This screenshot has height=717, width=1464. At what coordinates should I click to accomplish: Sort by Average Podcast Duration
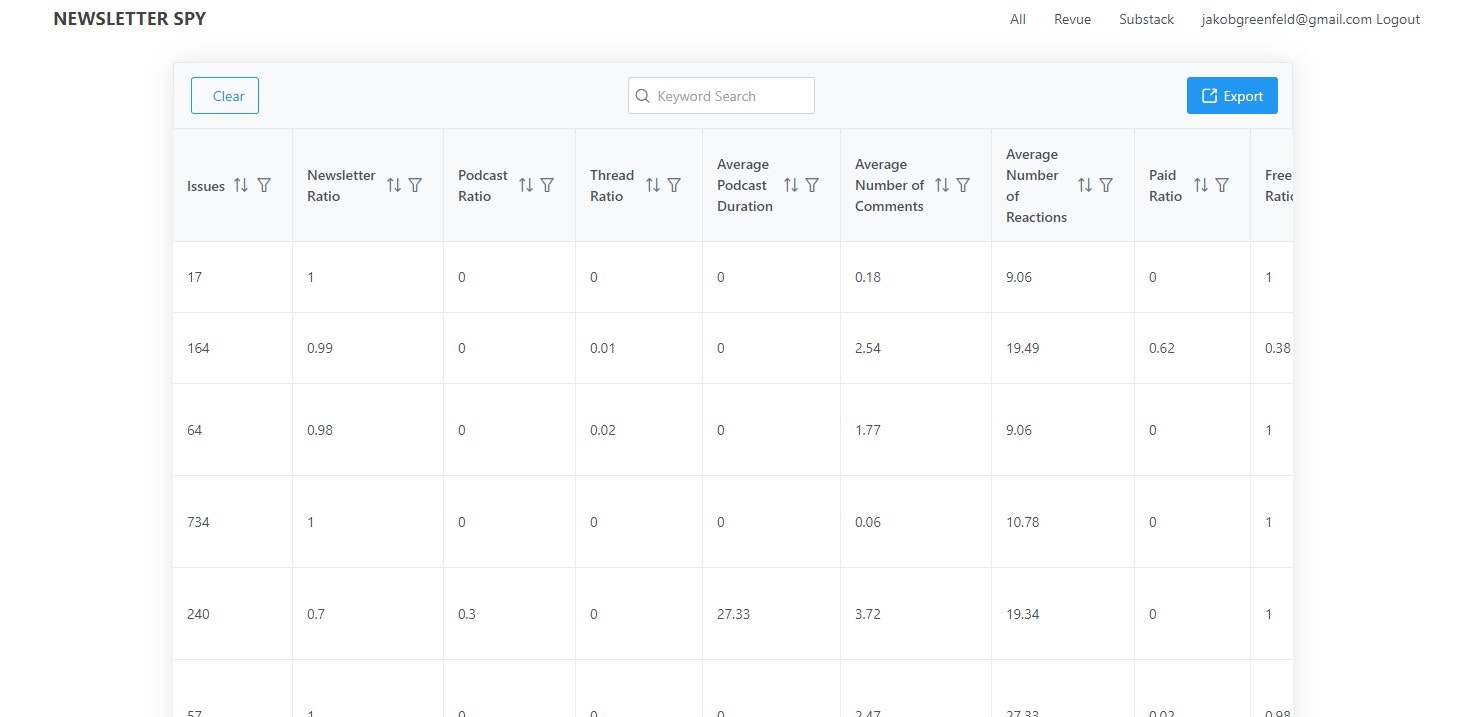pos(791,185)
